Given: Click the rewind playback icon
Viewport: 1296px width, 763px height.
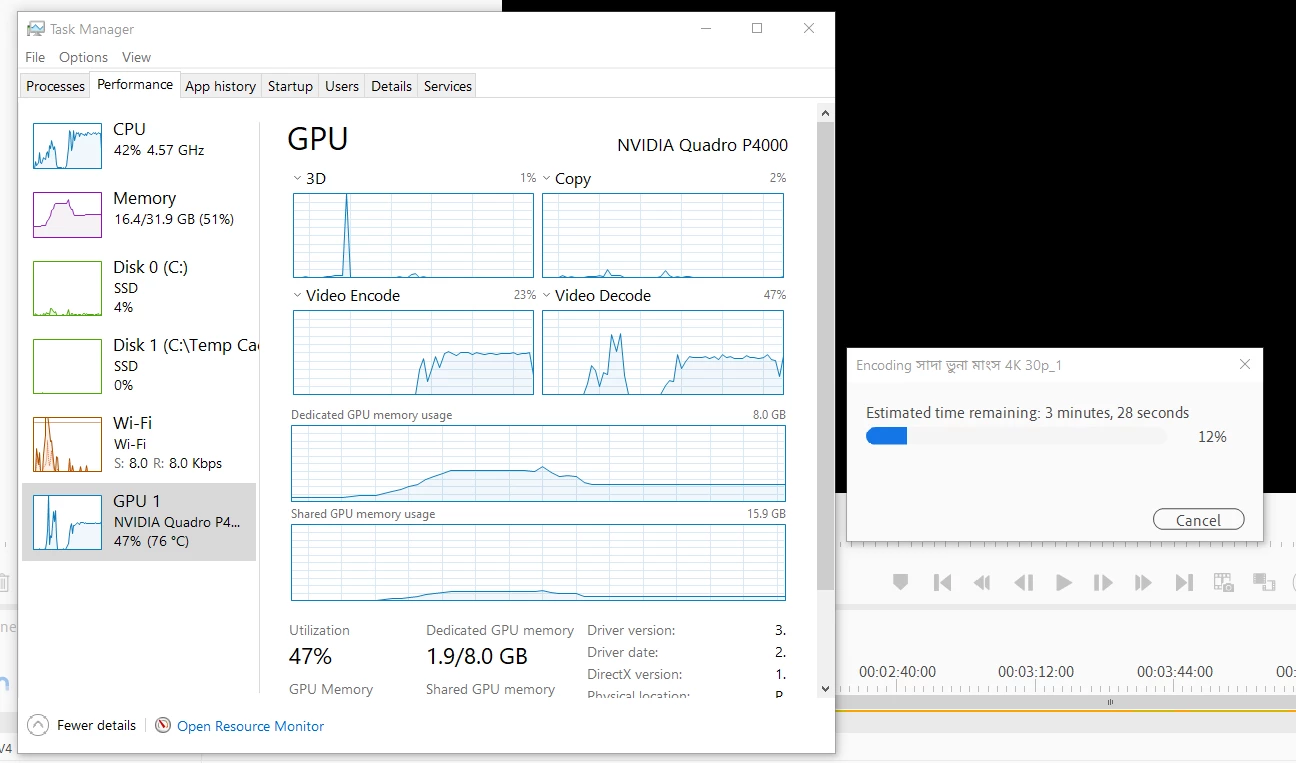Looking at the screenshot, I should pos(982,582).
